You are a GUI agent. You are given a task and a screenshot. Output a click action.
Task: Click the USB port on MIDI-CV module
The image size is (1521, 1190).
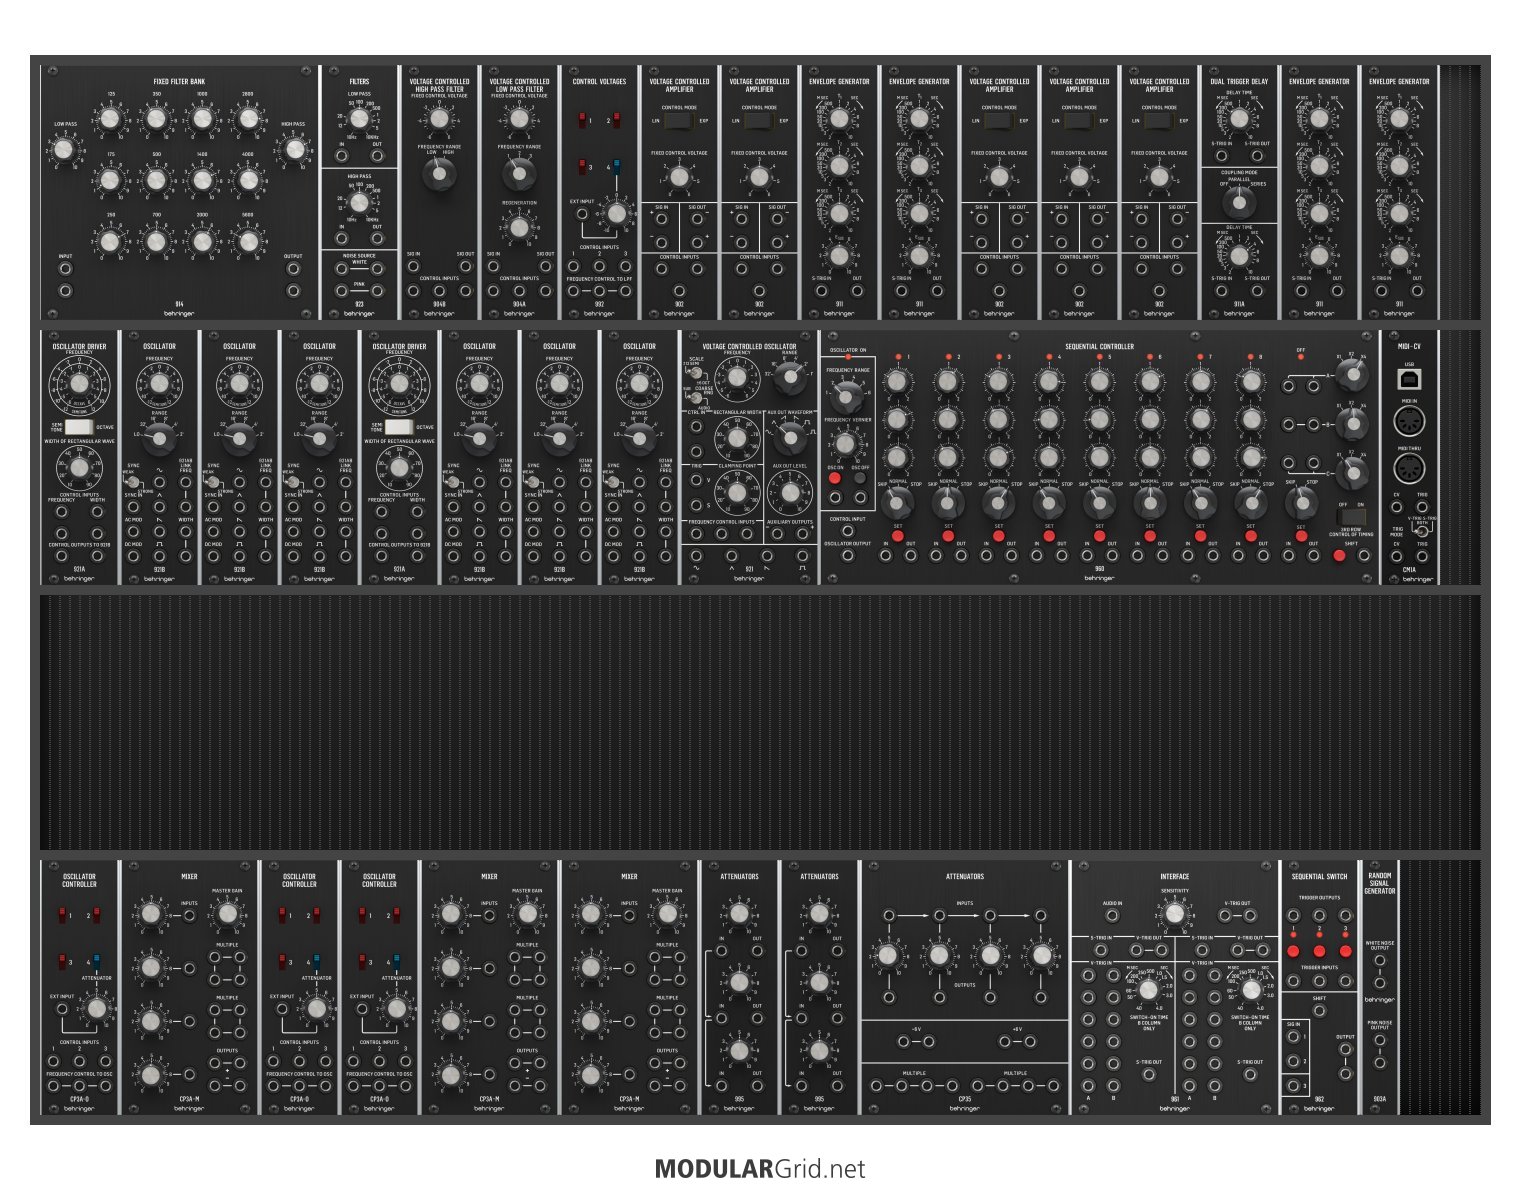click(x=1409, y=380)
